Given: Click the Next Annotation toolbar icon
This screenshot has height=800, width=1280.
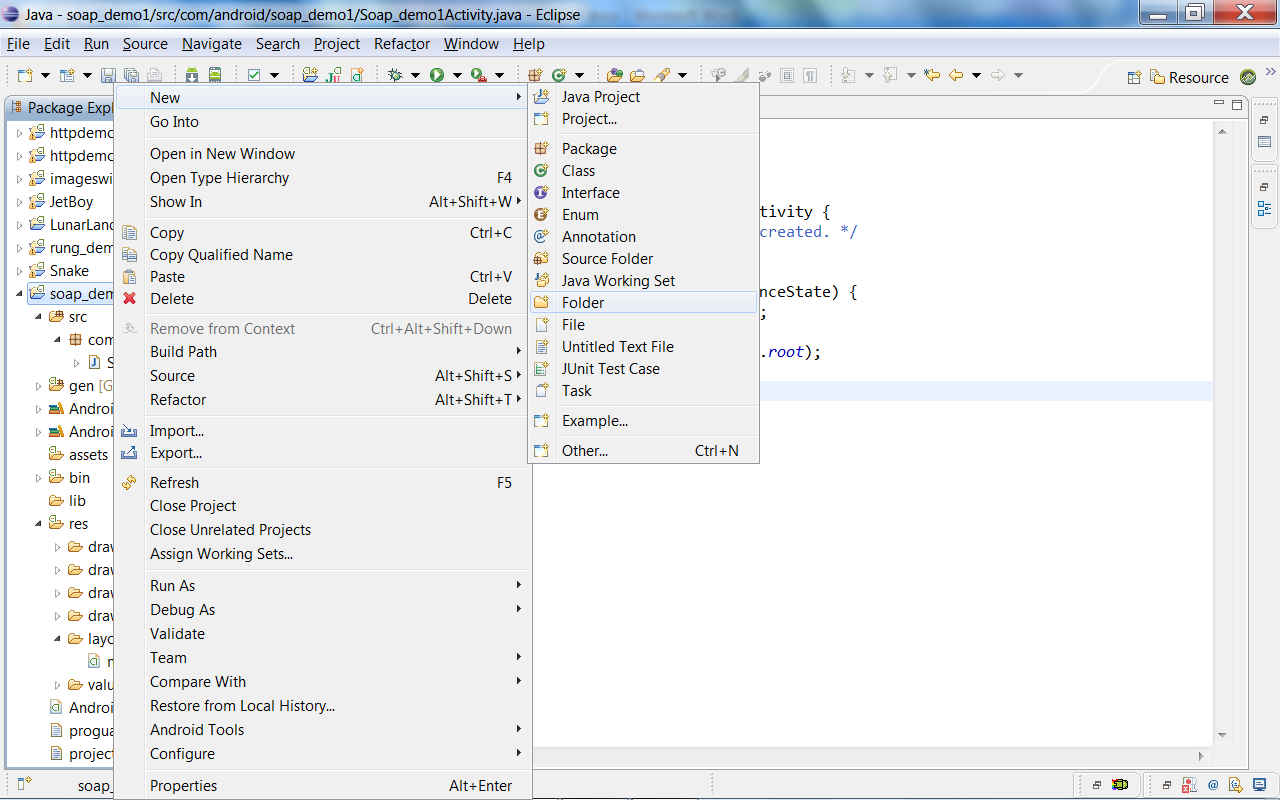Looking at the screenshot, I should tap(848, 75).
